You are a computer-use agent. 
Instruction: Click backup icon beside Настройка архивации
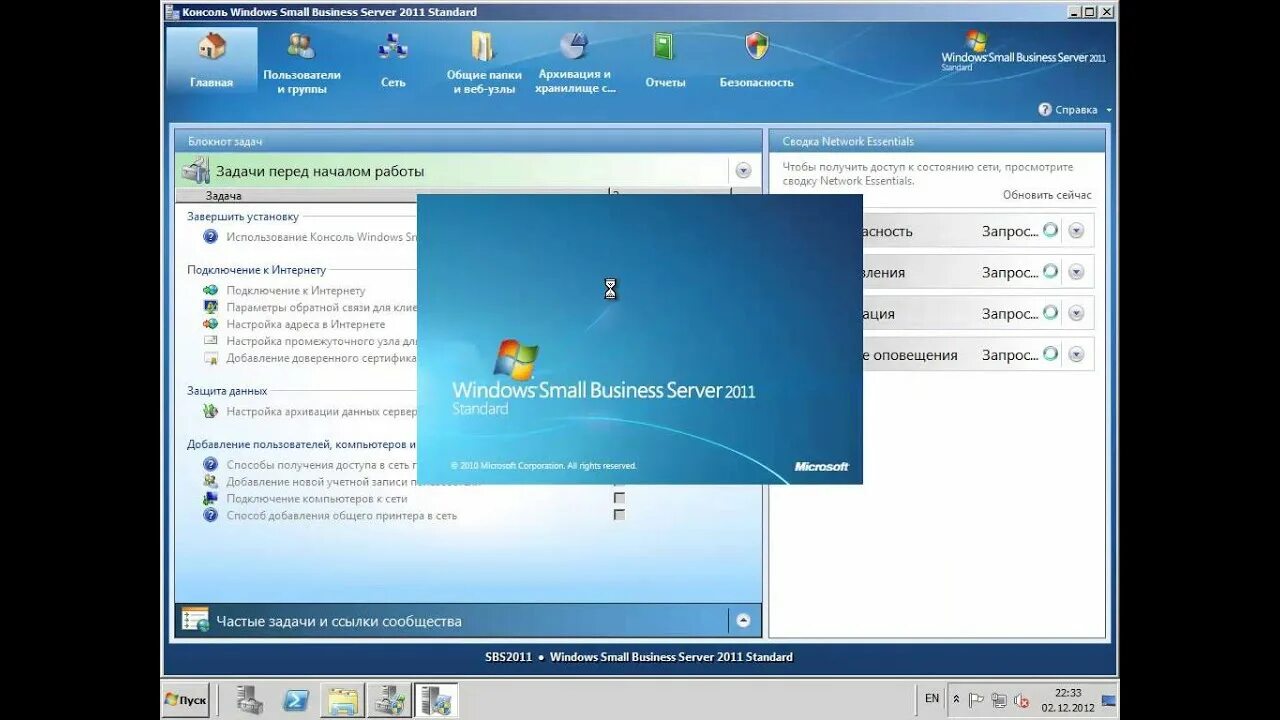pos(210,411)
